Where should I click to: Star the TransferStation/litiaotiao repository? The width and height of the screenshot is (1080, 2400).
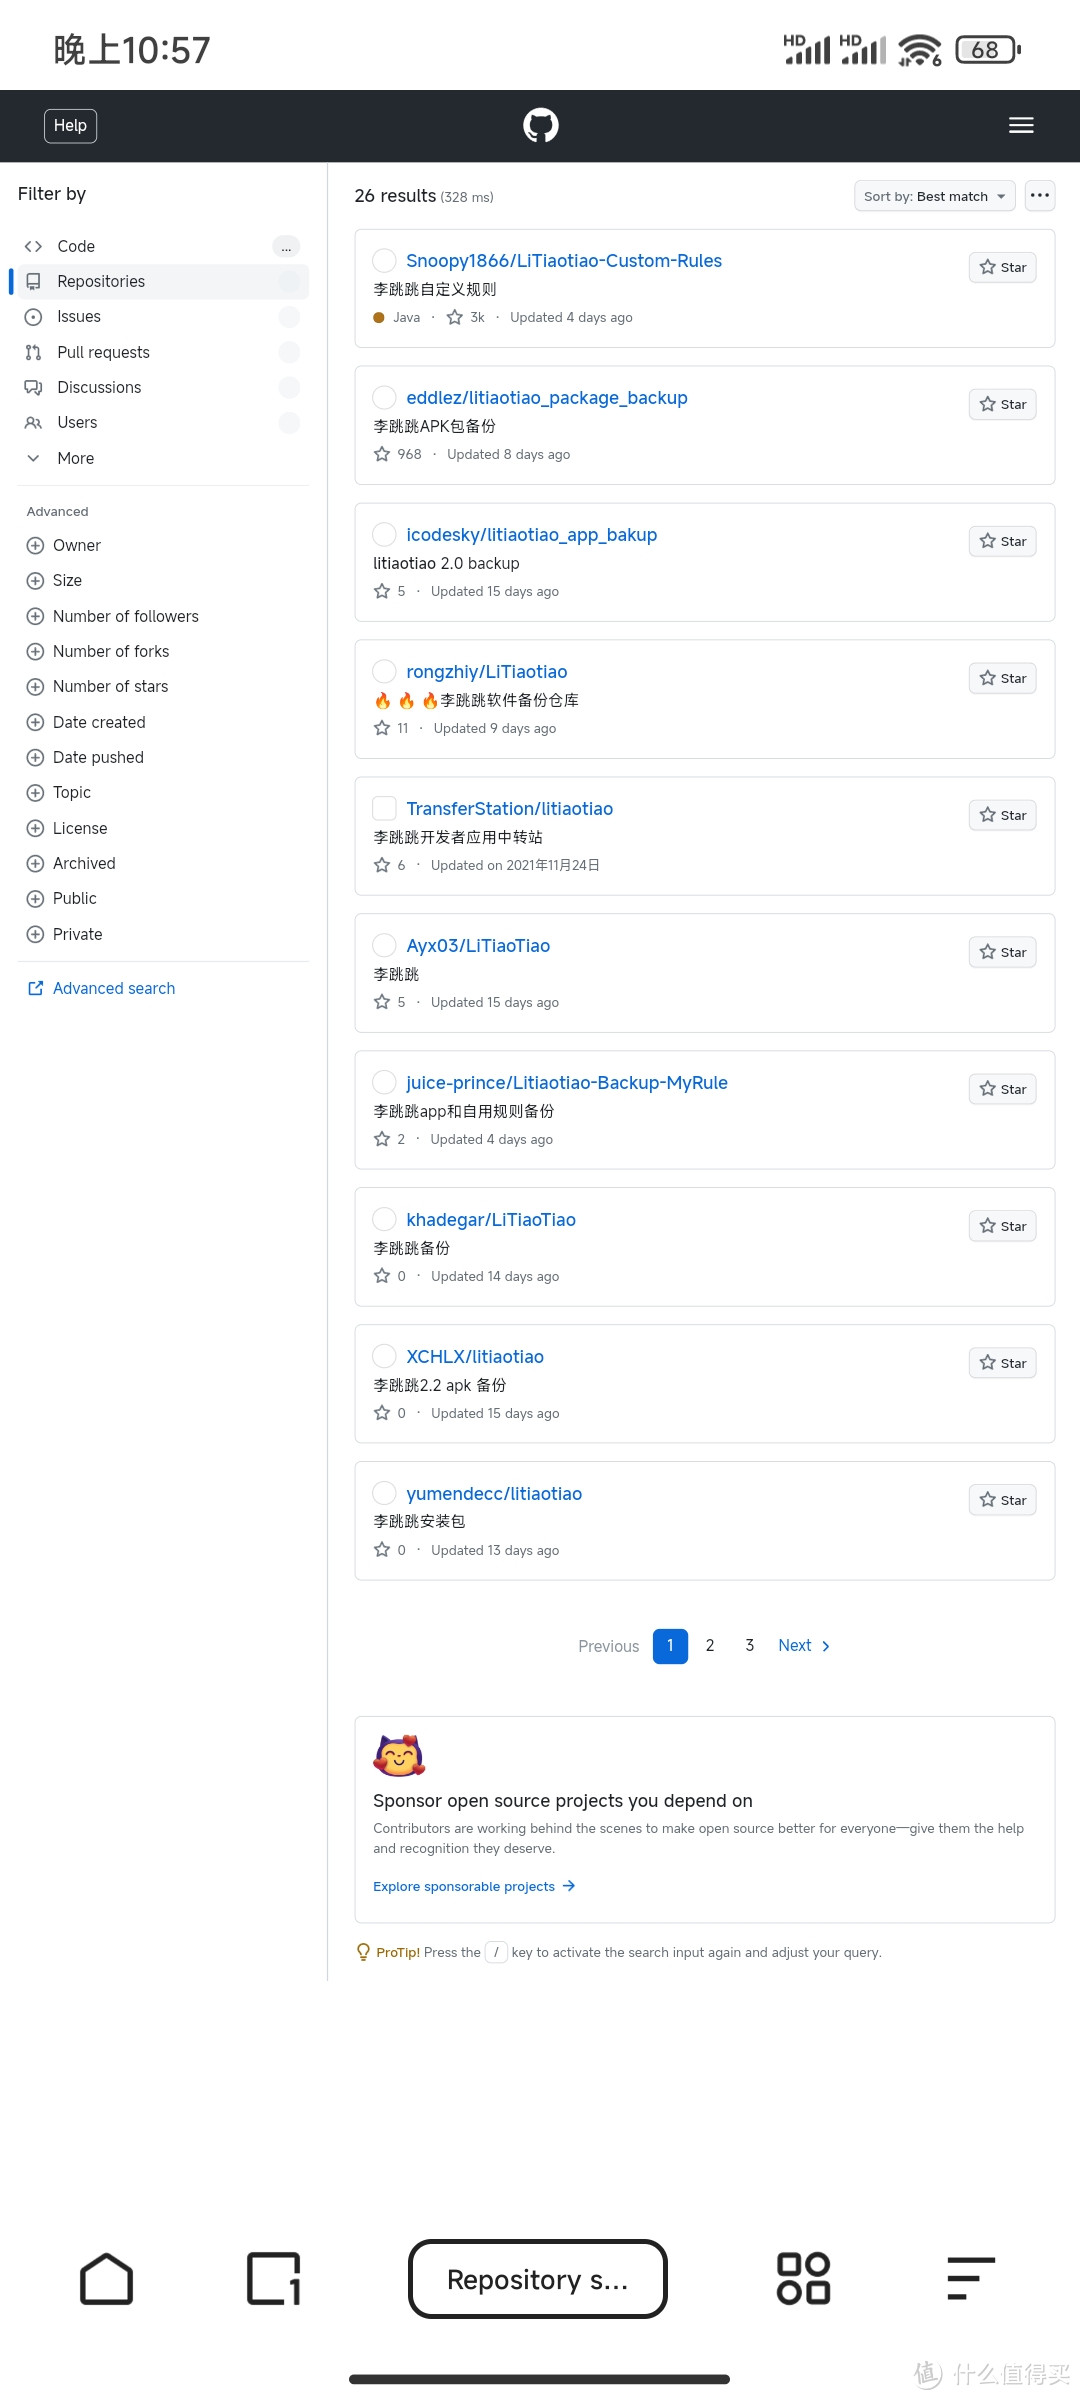pyautogui.click(x=1003, y=816)
